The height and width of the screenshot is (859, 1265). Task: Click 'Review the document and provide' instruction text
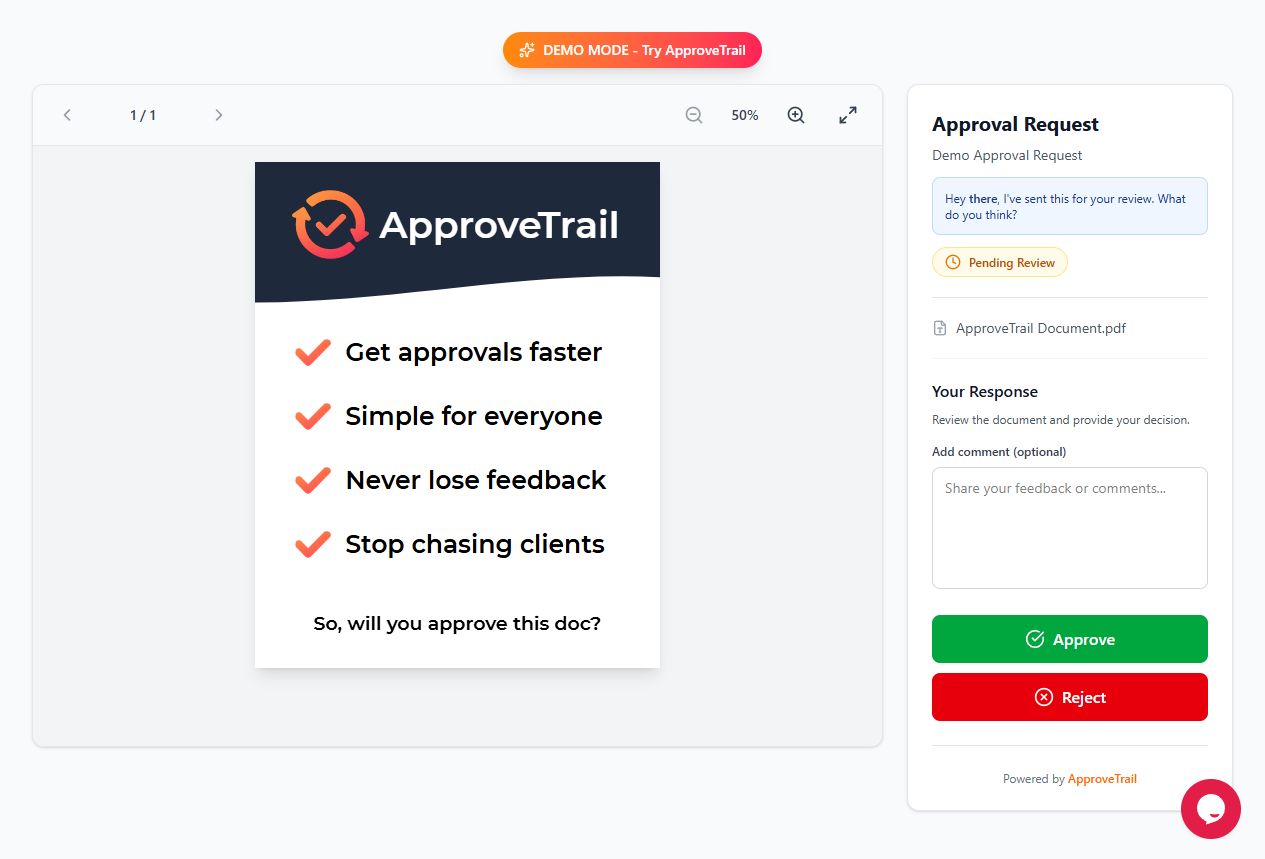(1061, 420)
